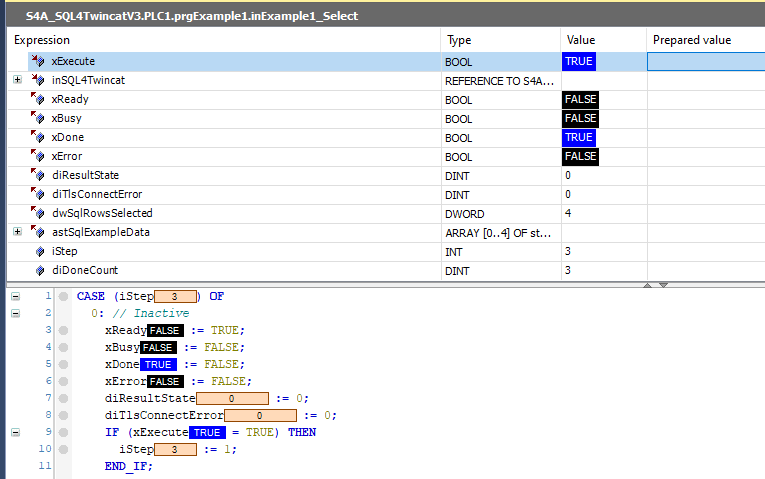The width and height of the screenshot is (765, 479).
Task: Click the diTlsConnectError variable icon
Action: point(38,194)
